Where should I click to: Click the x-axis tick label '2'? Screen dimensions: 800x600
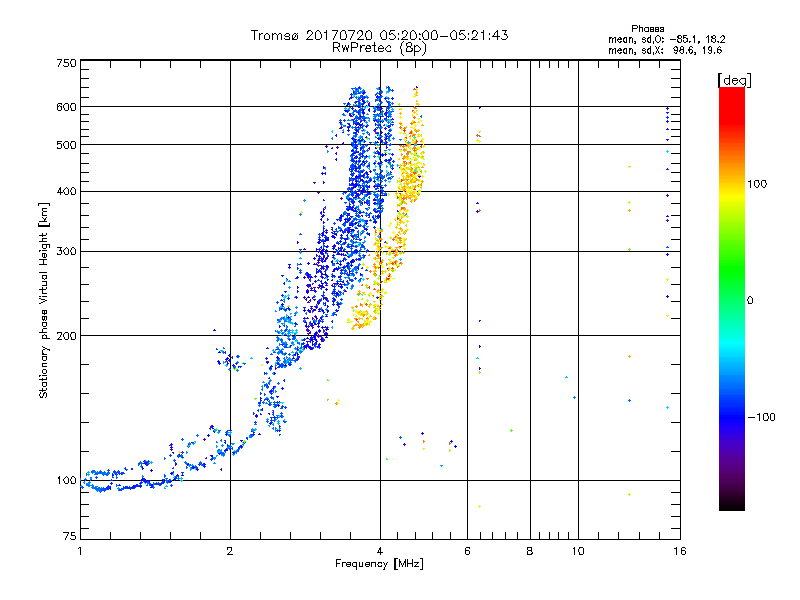point(230,551)
